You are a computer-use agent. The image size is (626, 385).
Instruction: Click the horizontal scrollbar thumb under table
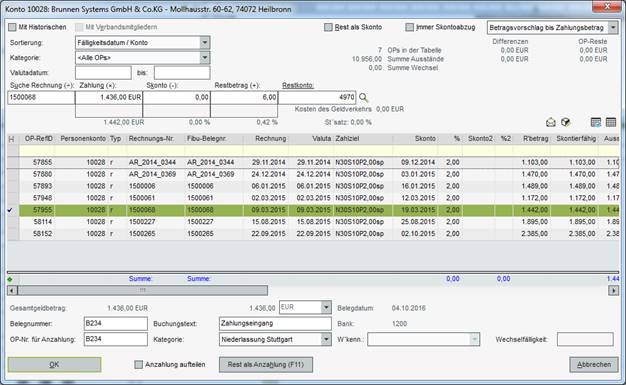pyautogui.click(x=143, y=290)
